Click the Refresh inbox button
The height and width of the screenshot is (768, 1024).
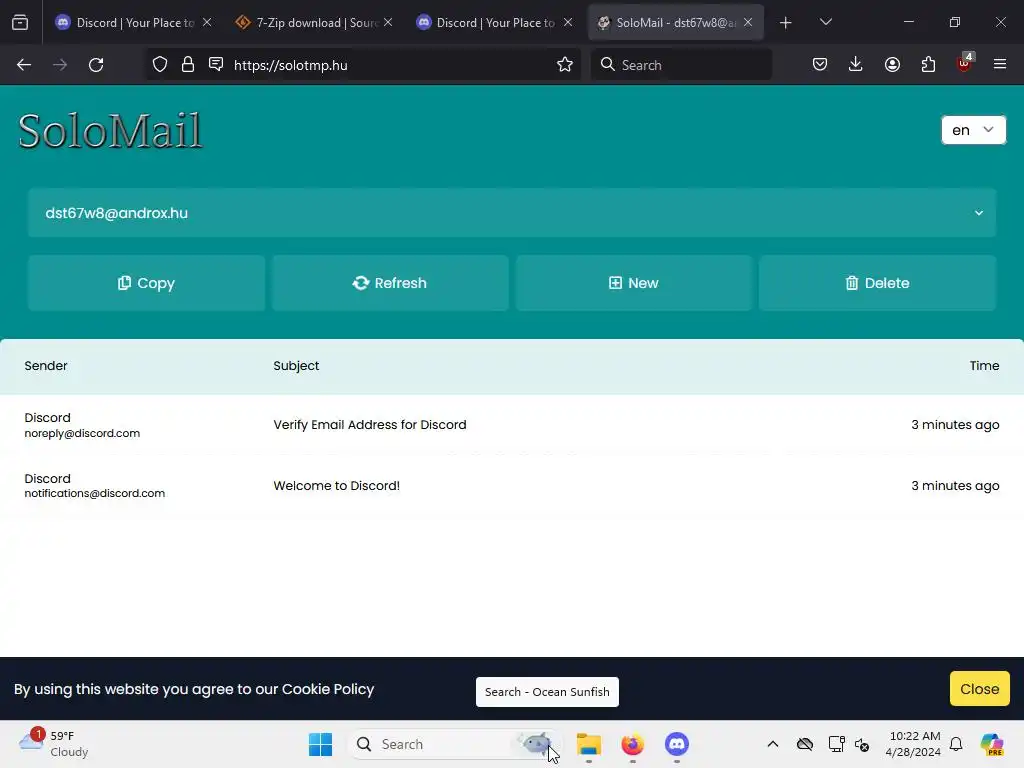390,283
